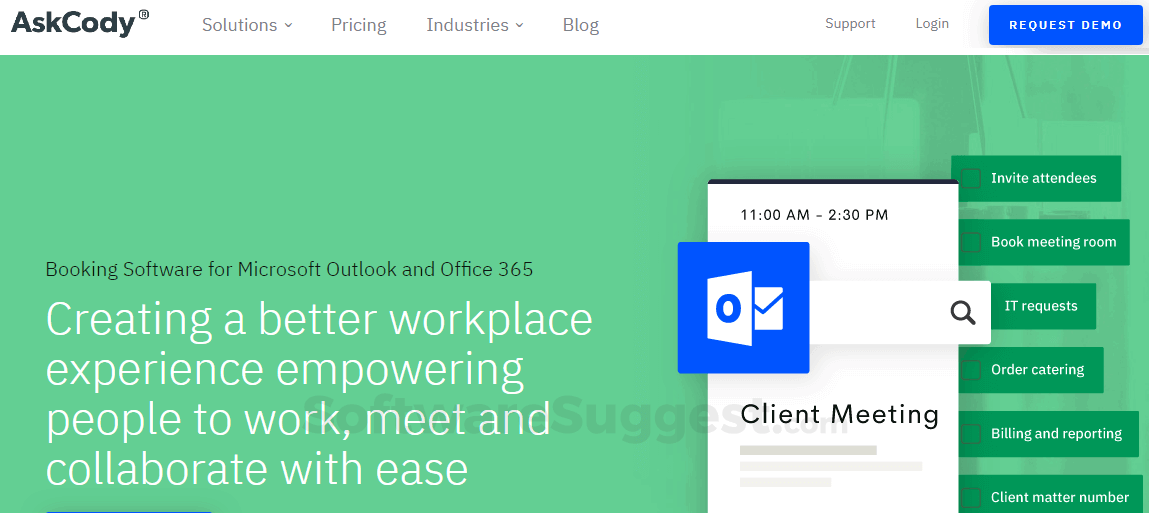Check the Client matter number checkbox
The width and height of the screenshot is (1149, 513).
(971, 497)
